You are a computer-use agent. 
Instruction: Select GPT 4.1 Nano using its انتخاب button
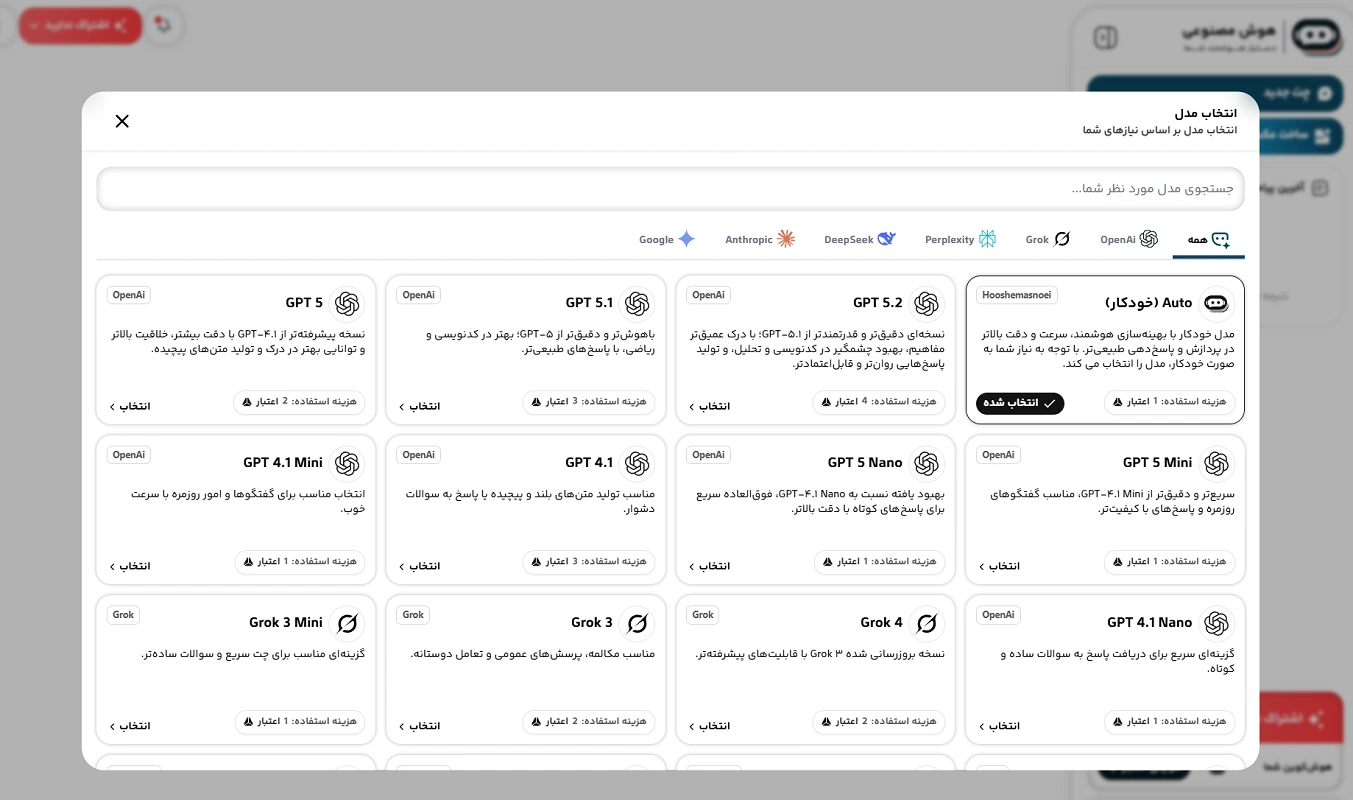[999, 726]
